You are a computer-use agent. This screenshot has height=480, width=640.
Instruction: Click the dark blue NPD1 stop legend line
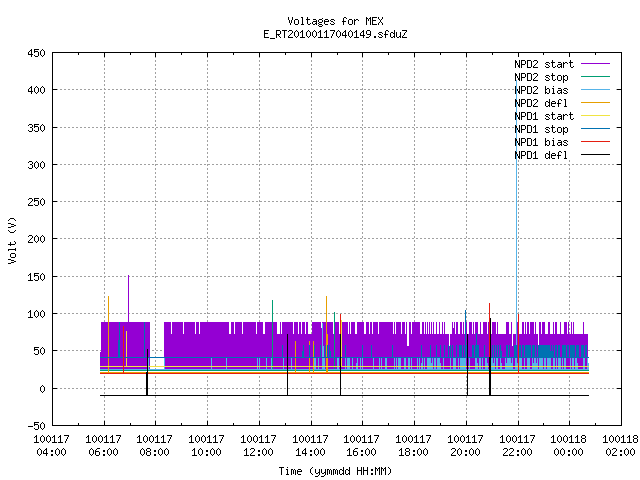point(595,129)
